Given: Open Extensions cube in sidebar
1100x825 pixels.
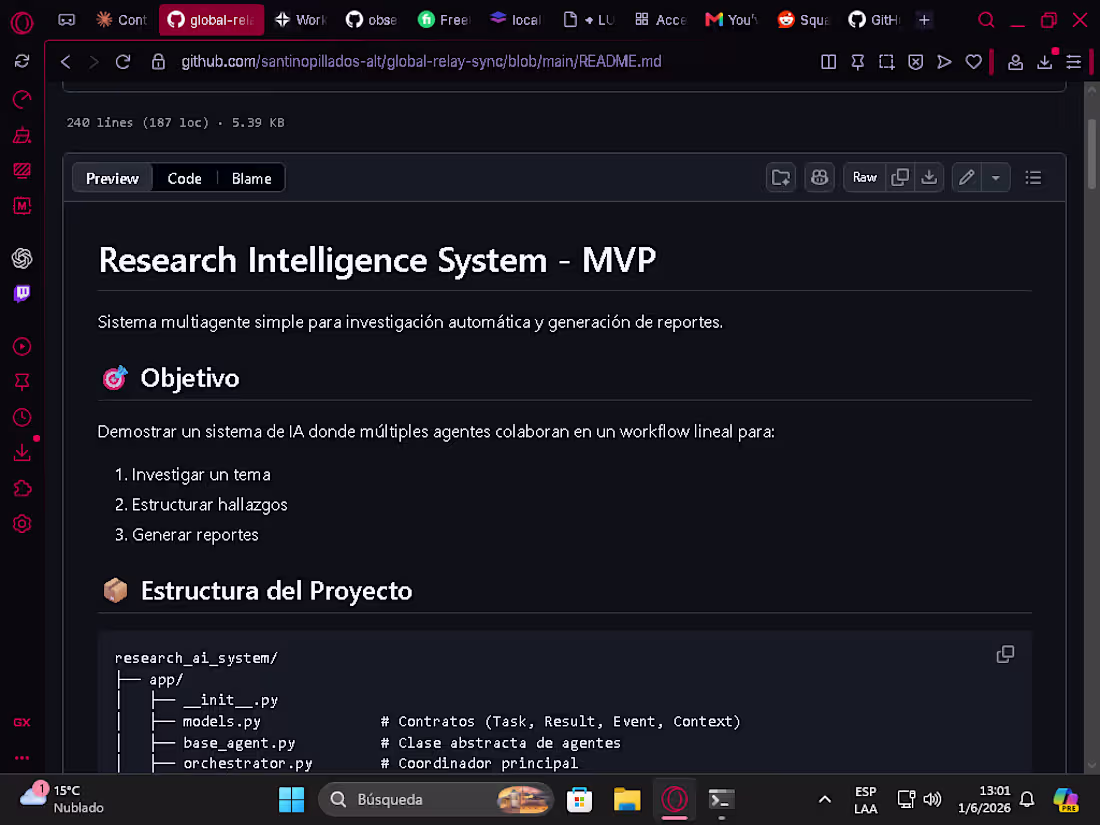Looking at the screenshot, I should 22,488.
